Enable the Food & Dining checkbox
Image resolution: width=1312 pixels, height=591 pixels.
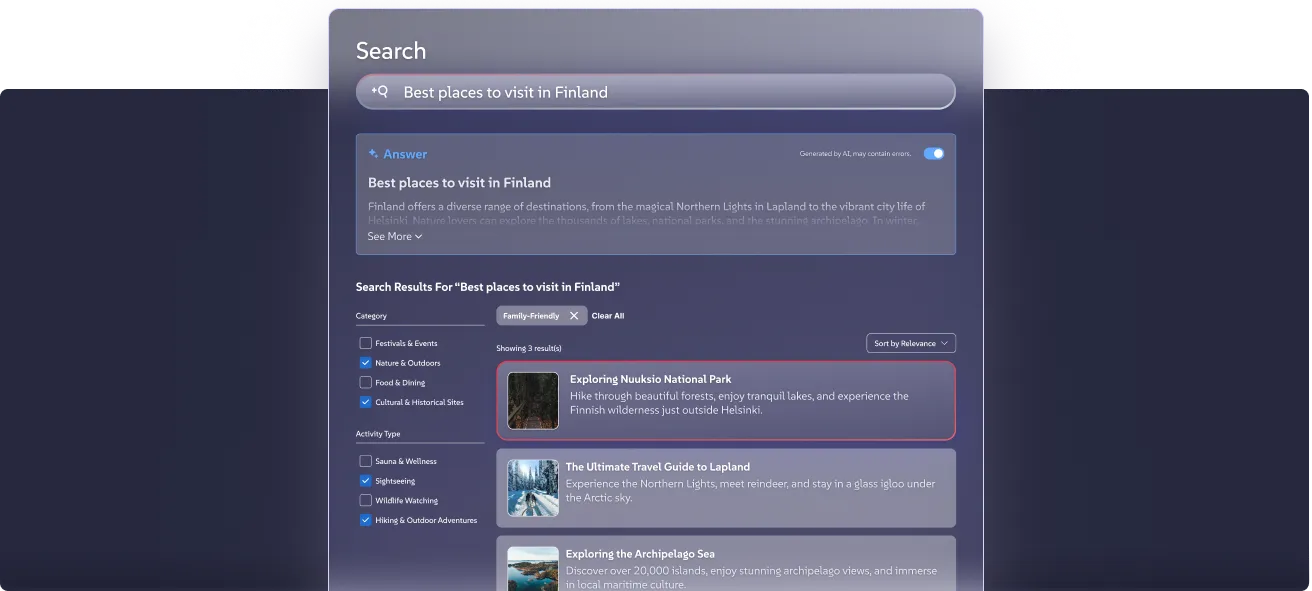pos(366,382)
